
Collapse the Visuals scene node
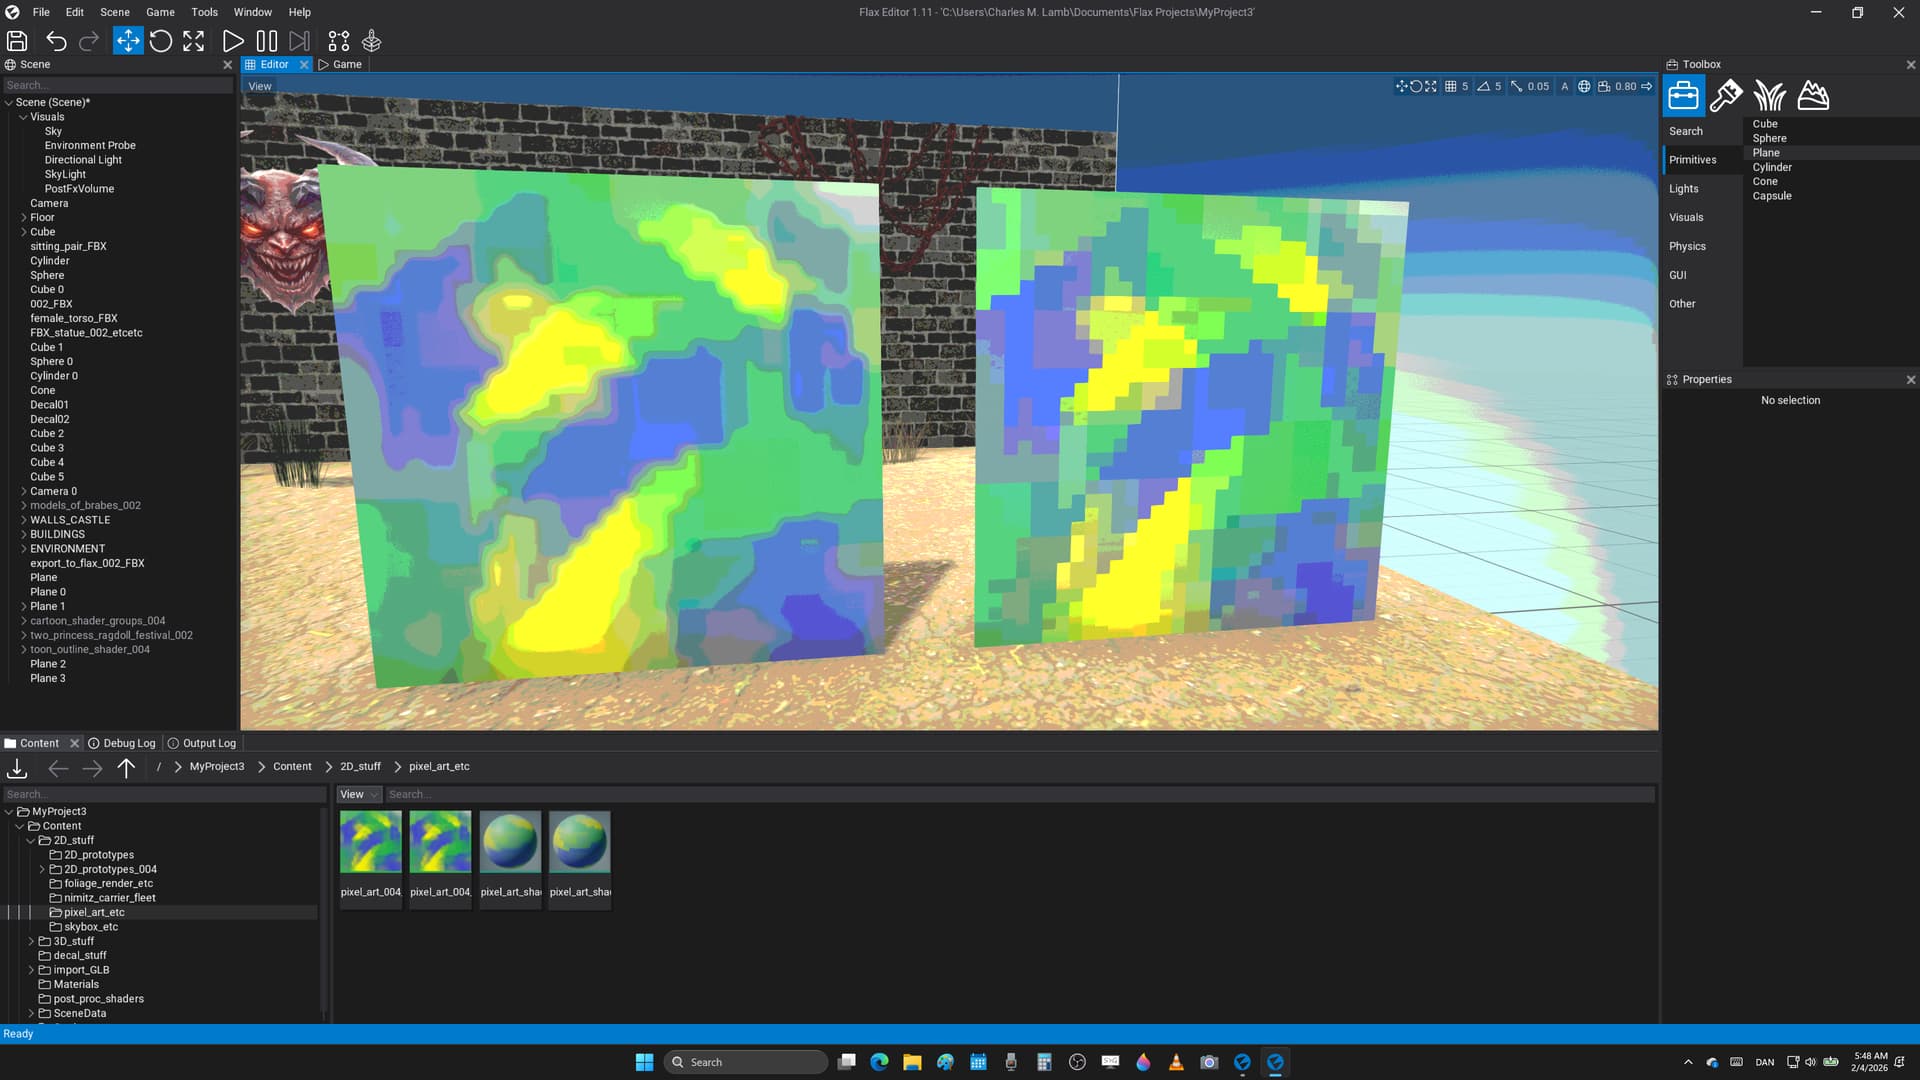24,117
